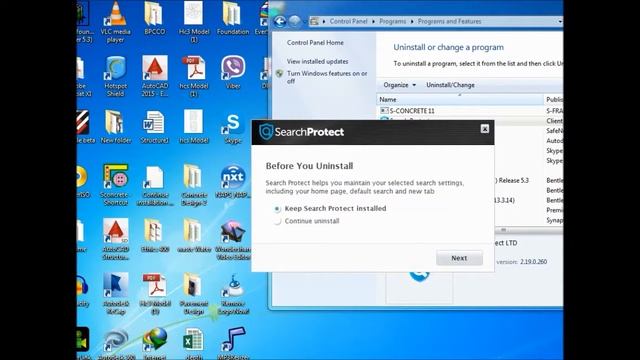
Task: Launch Skype from the desktop shortcut
Action: [x=233, y=127]
